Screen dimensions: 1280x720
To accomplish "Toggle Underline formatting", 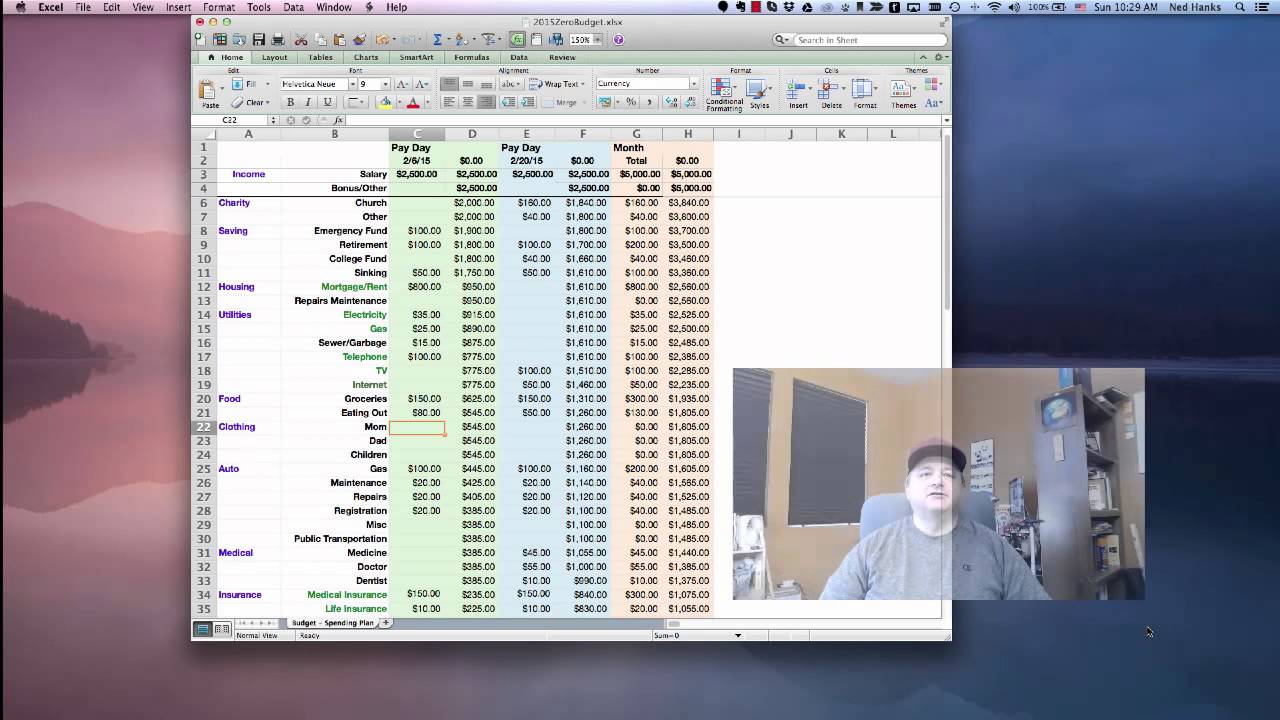I will [326, 102].
